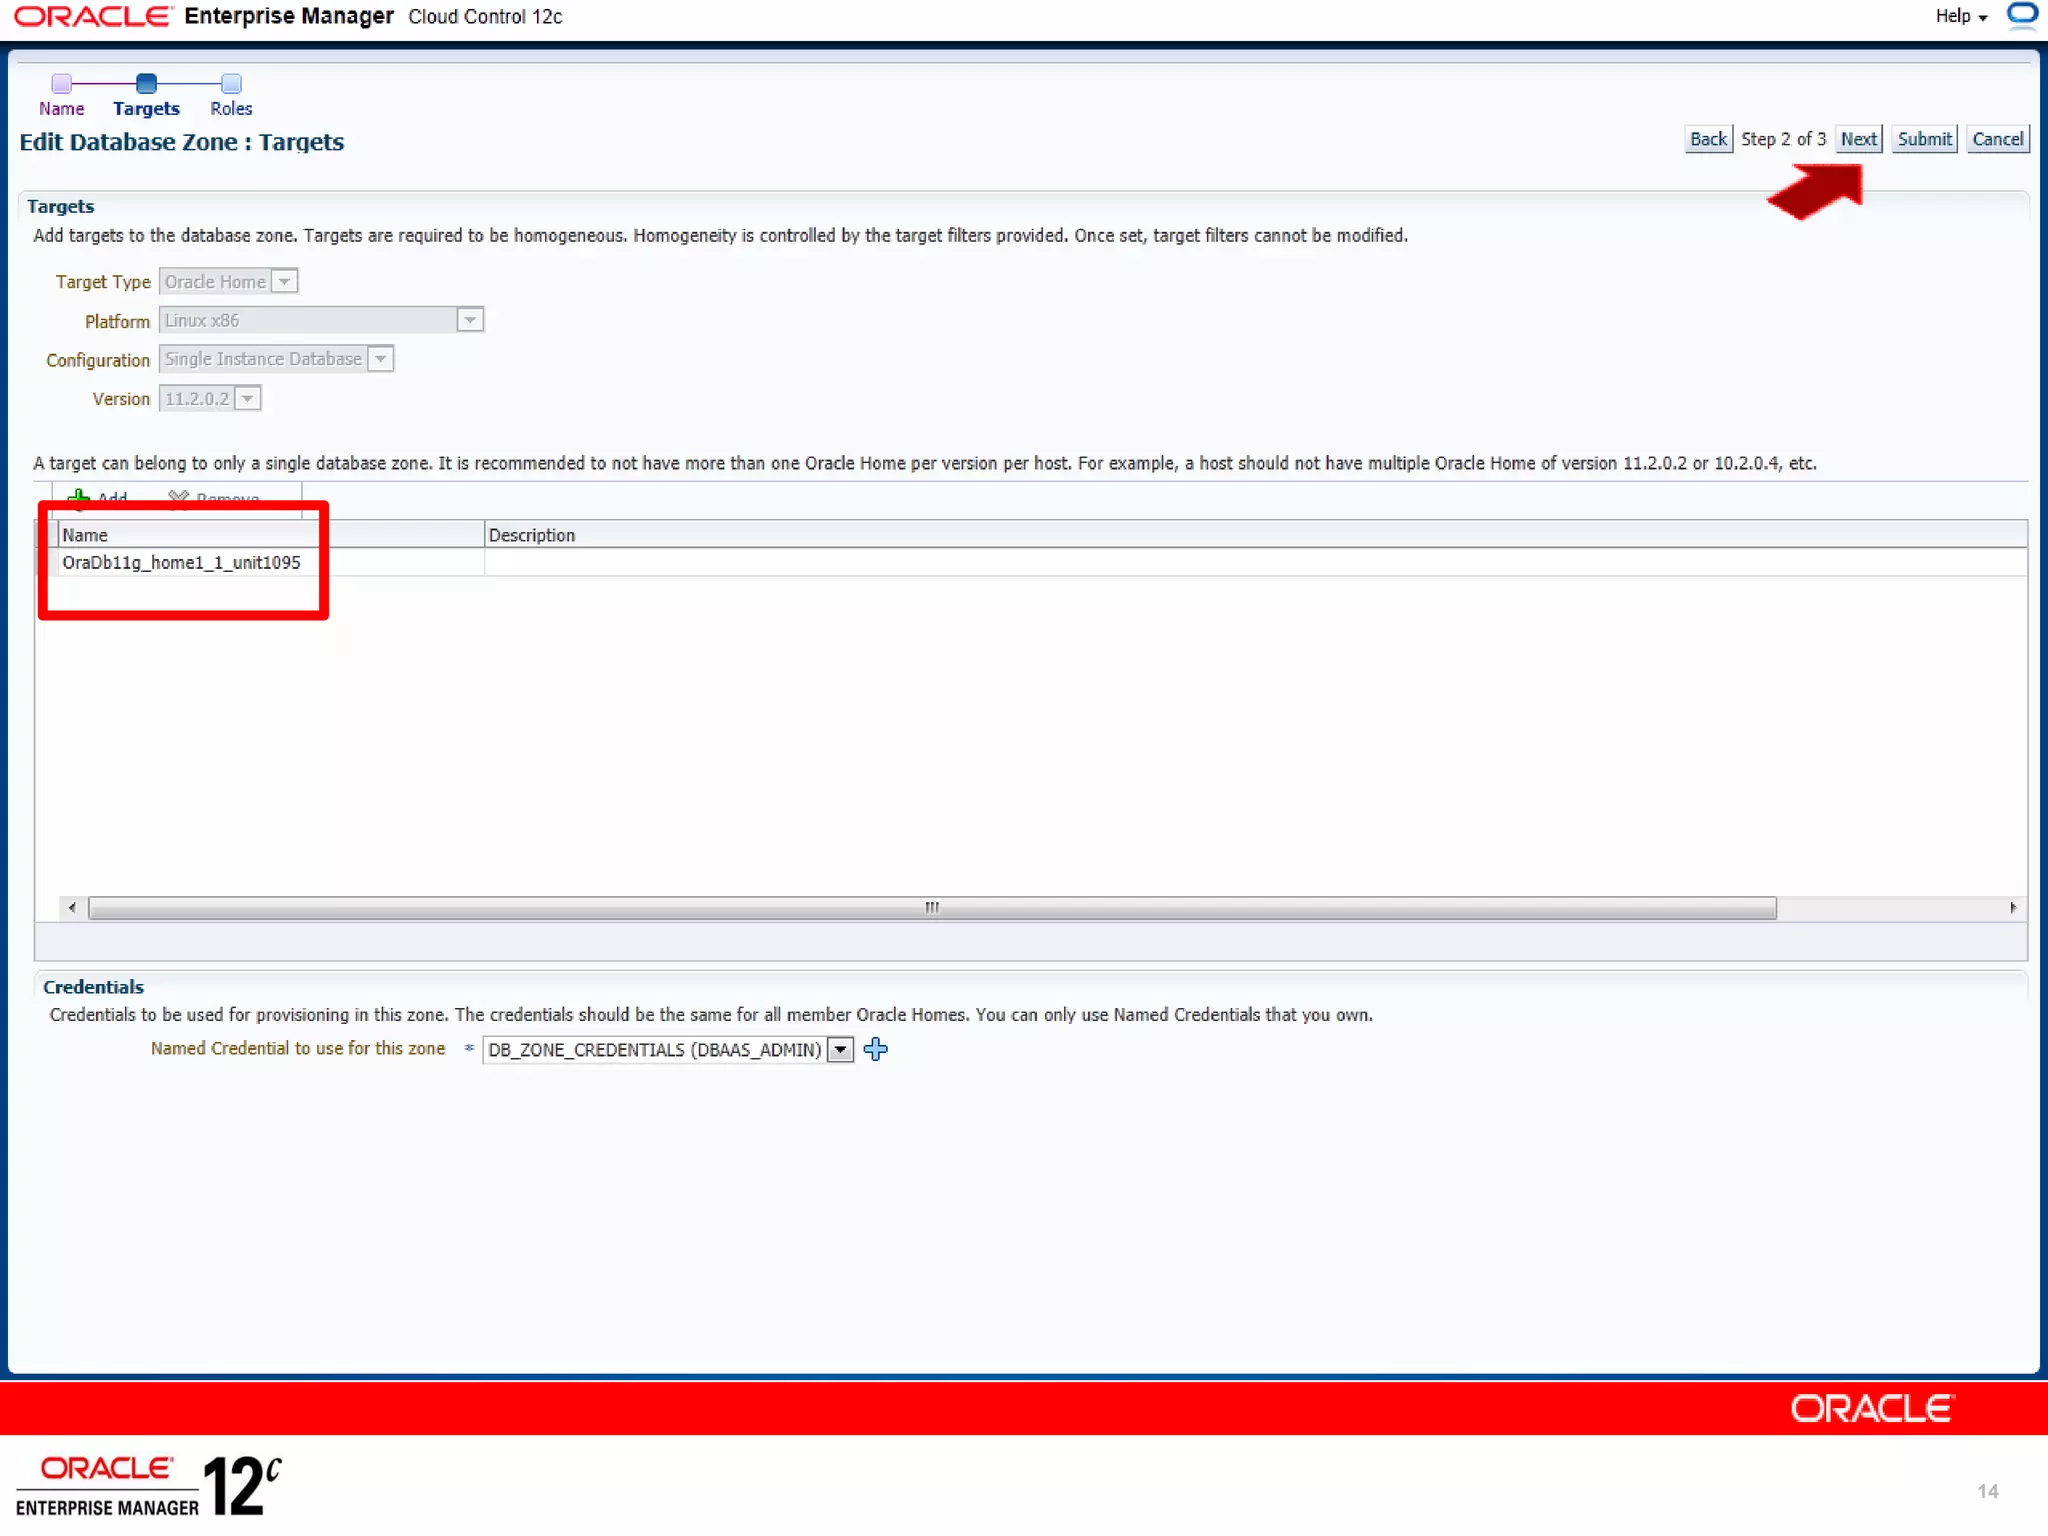This screenshot has height=1536, width=2048.
Task: Expand the Configuration dropdown
Action: [381, 359]
